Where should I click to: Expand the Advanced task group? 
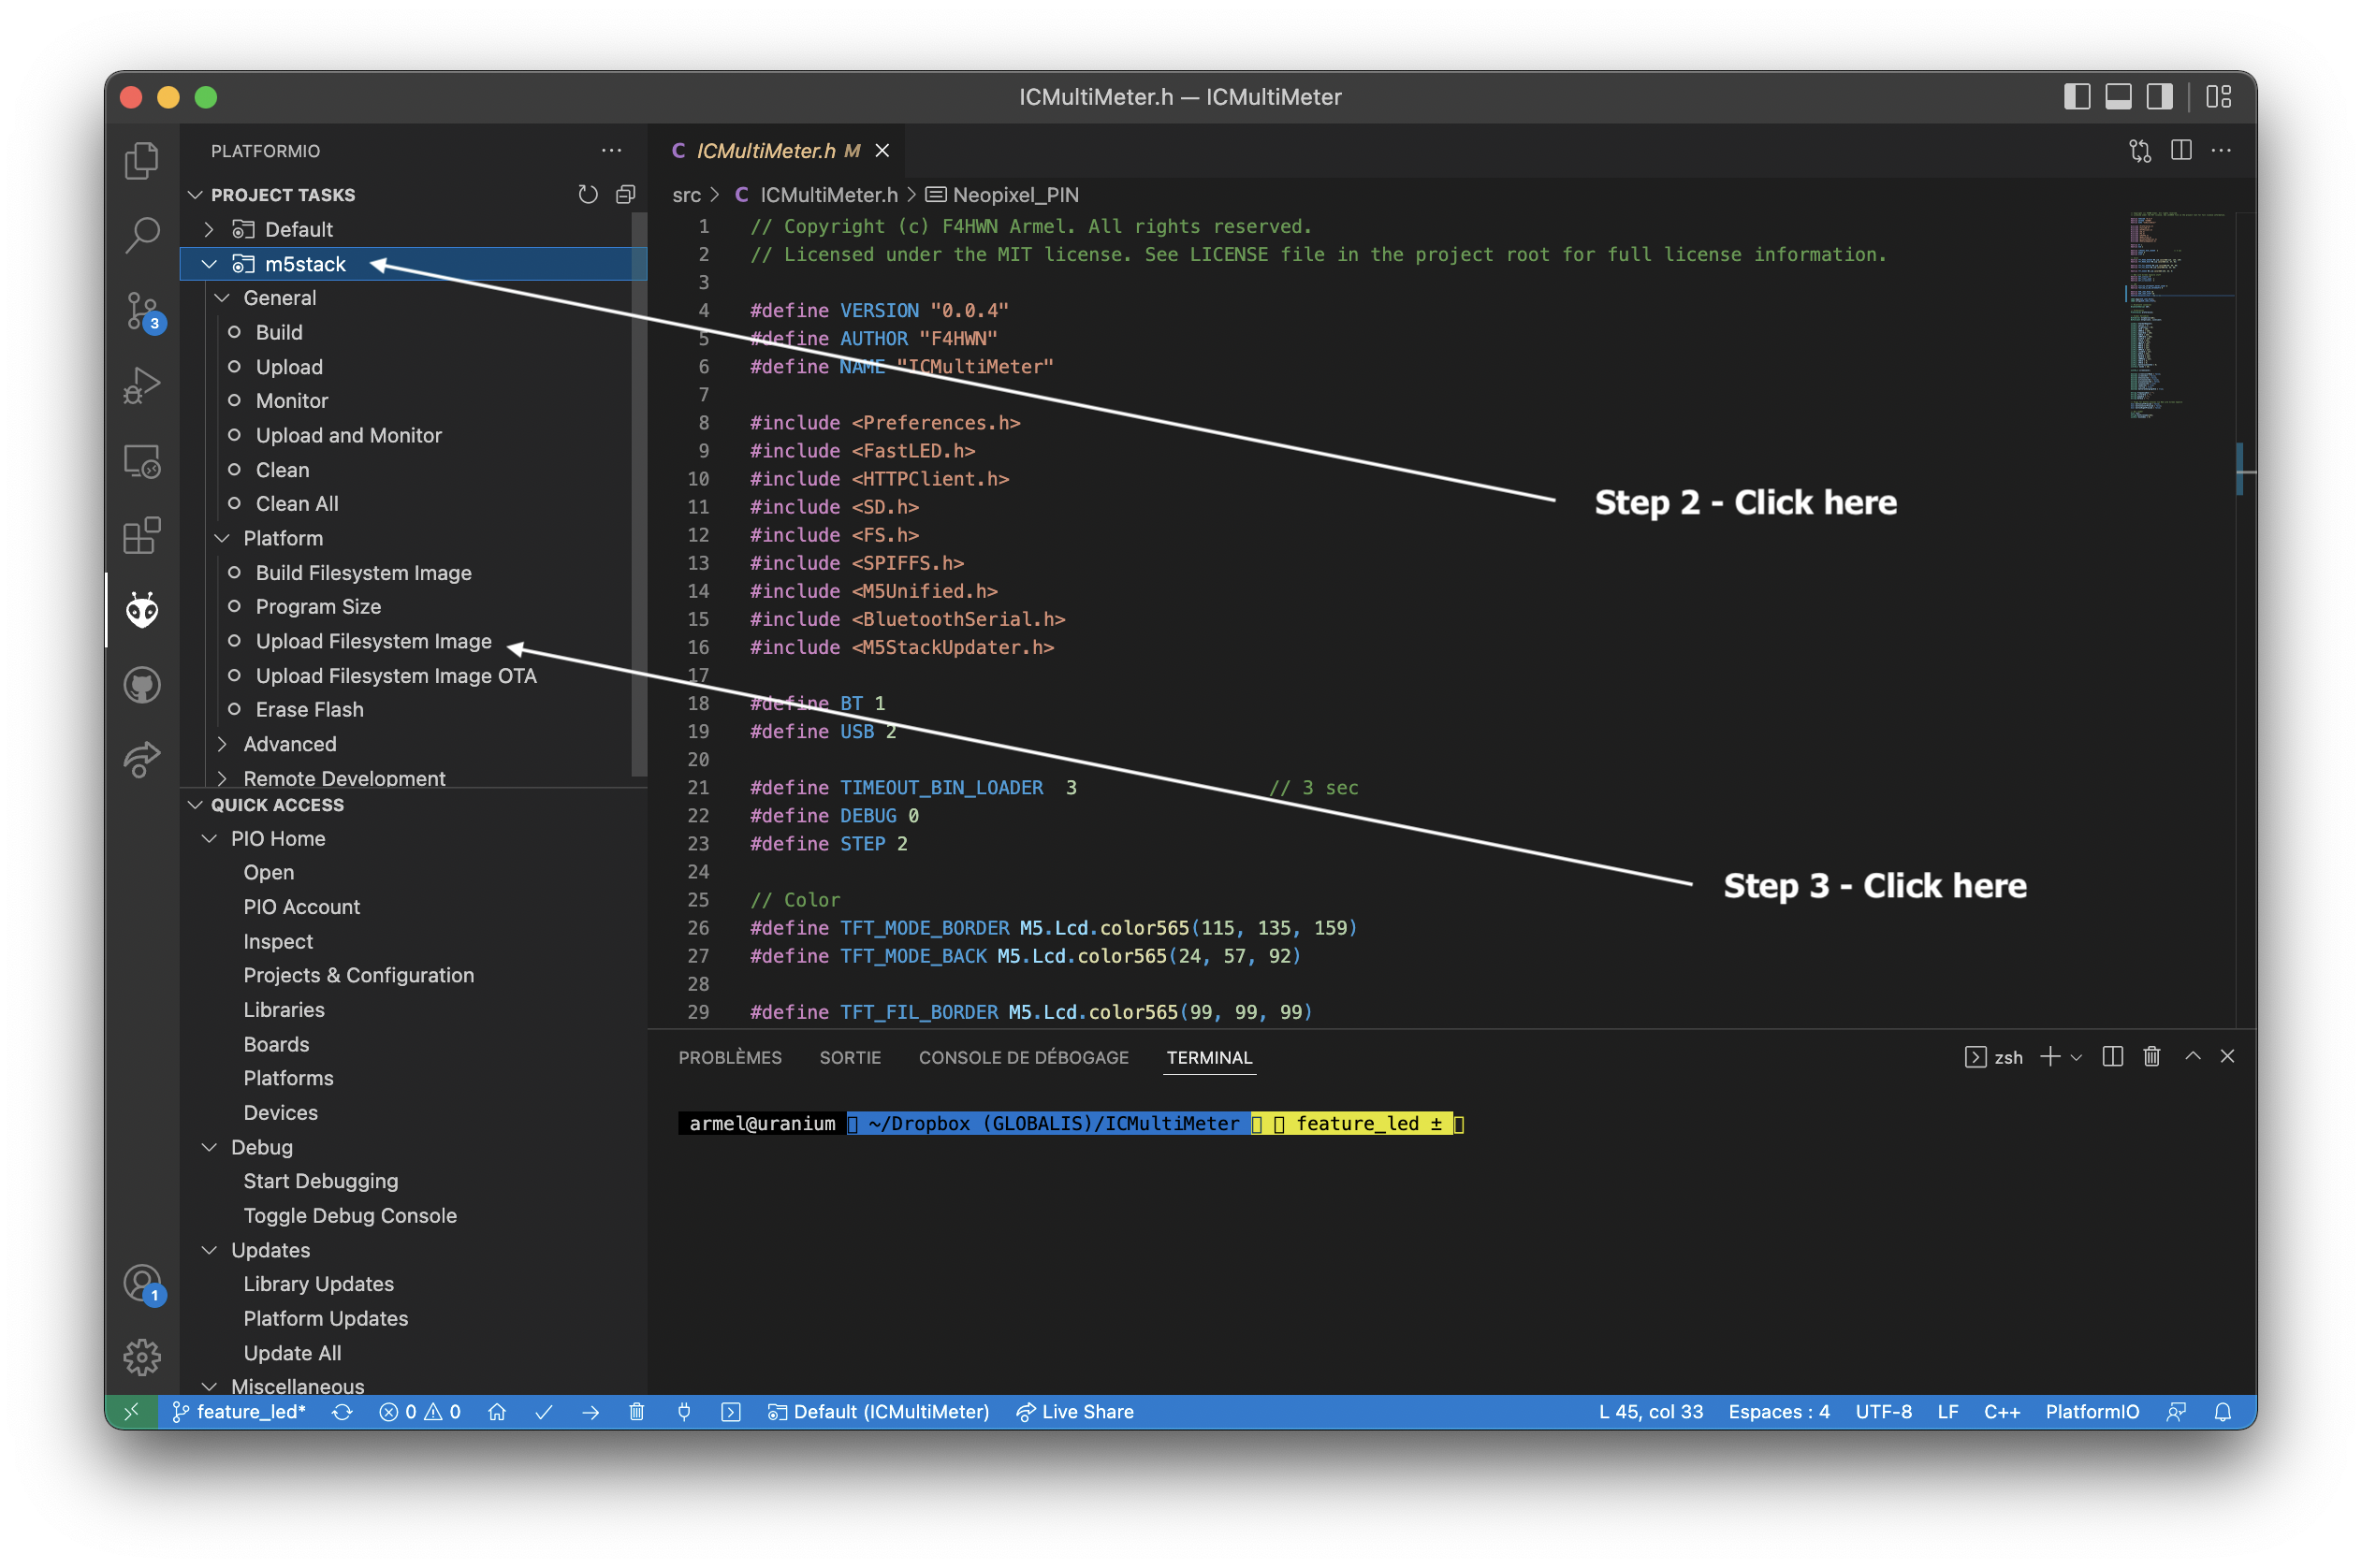point(222,744)
